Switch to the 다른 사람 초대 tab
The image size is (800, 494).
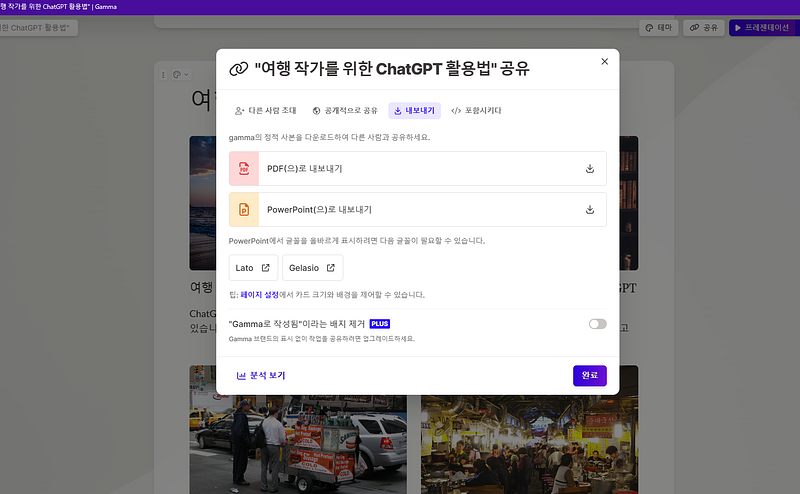coord(265,110)
